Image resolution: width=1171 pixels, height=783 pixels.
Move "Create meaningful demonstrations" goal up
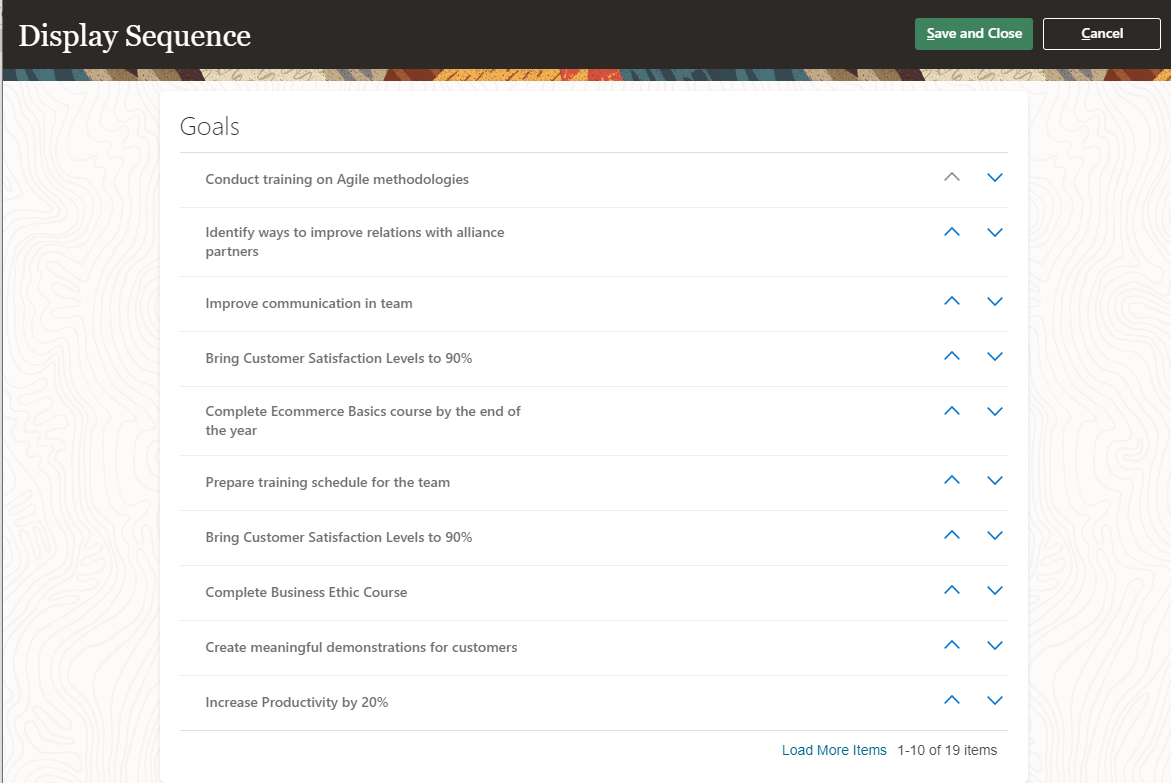(952, 645)
